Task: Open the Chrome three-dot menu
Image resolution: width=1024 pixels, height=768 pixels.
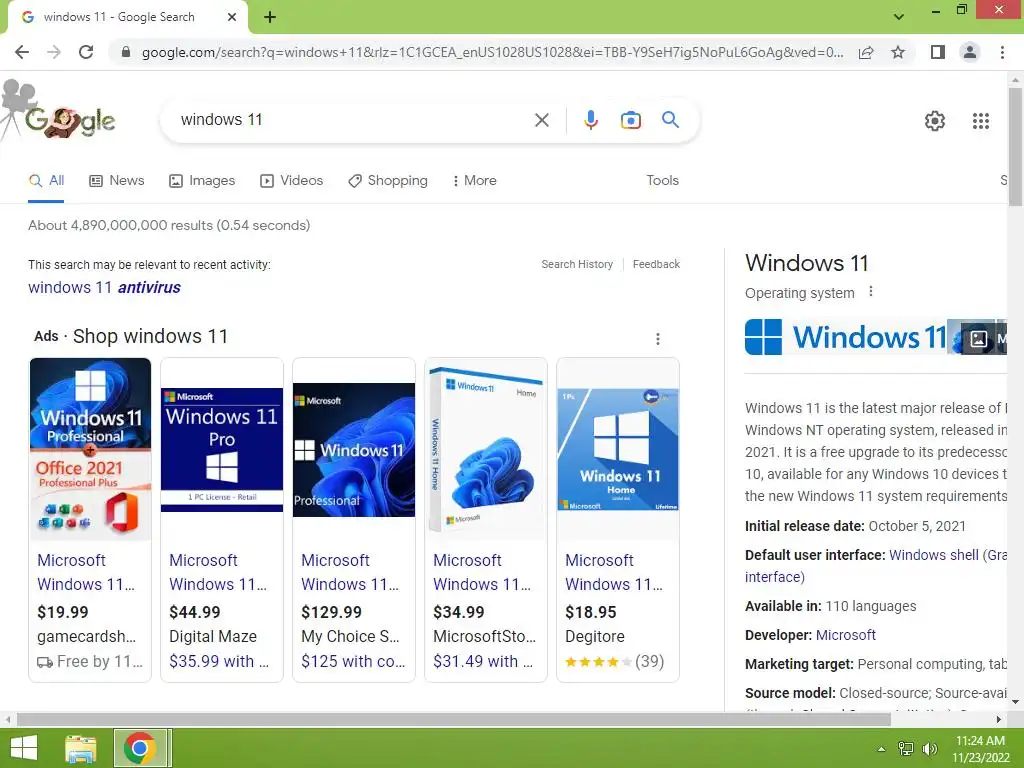Action: [x=1002, y=52]
